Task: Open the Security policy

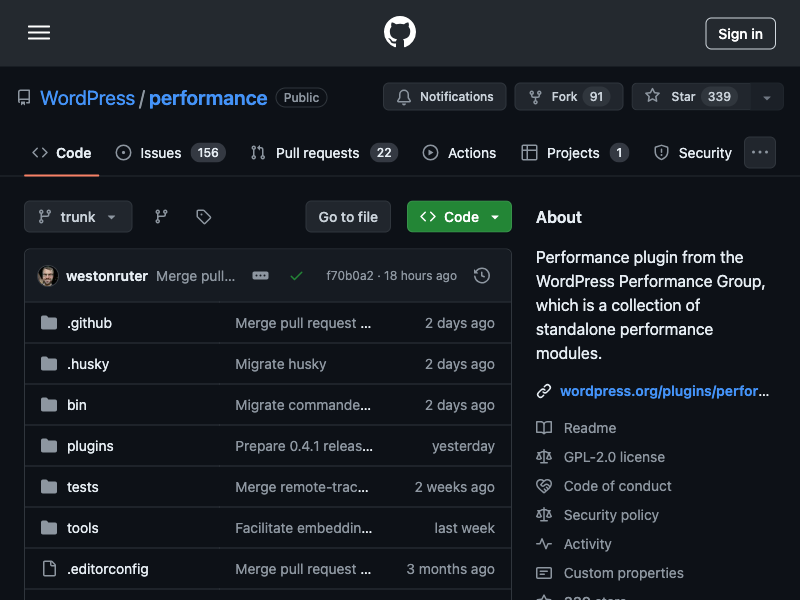Action: point(611,515)
